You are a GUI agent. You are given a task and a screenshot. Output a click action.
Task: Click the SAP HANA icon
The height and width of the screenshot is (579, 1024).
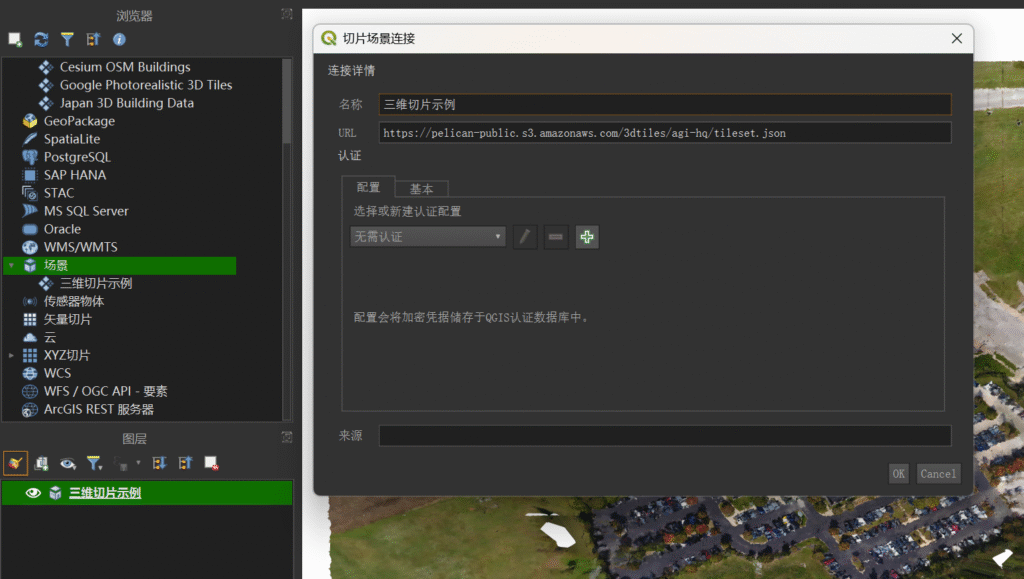pyautogui.click(x=30, y=175)
